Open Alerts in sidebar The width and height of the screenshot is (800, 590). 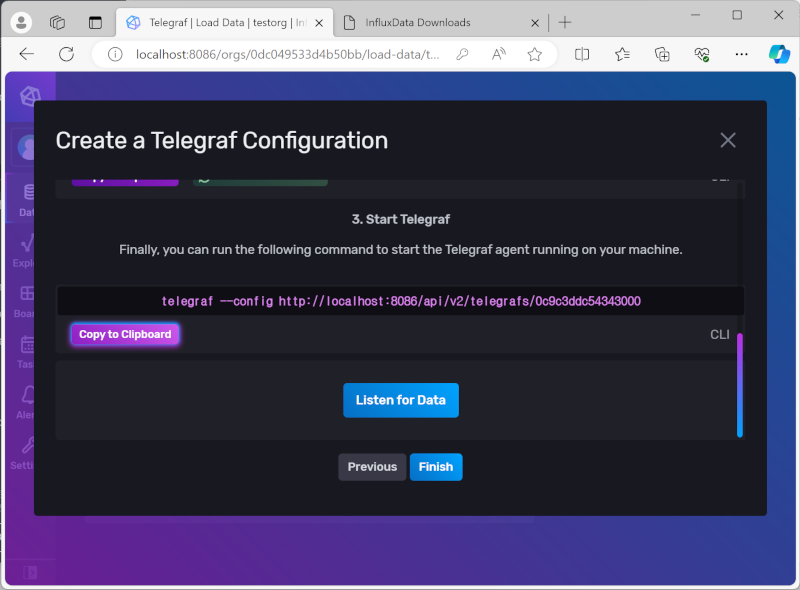pos(24,402)
